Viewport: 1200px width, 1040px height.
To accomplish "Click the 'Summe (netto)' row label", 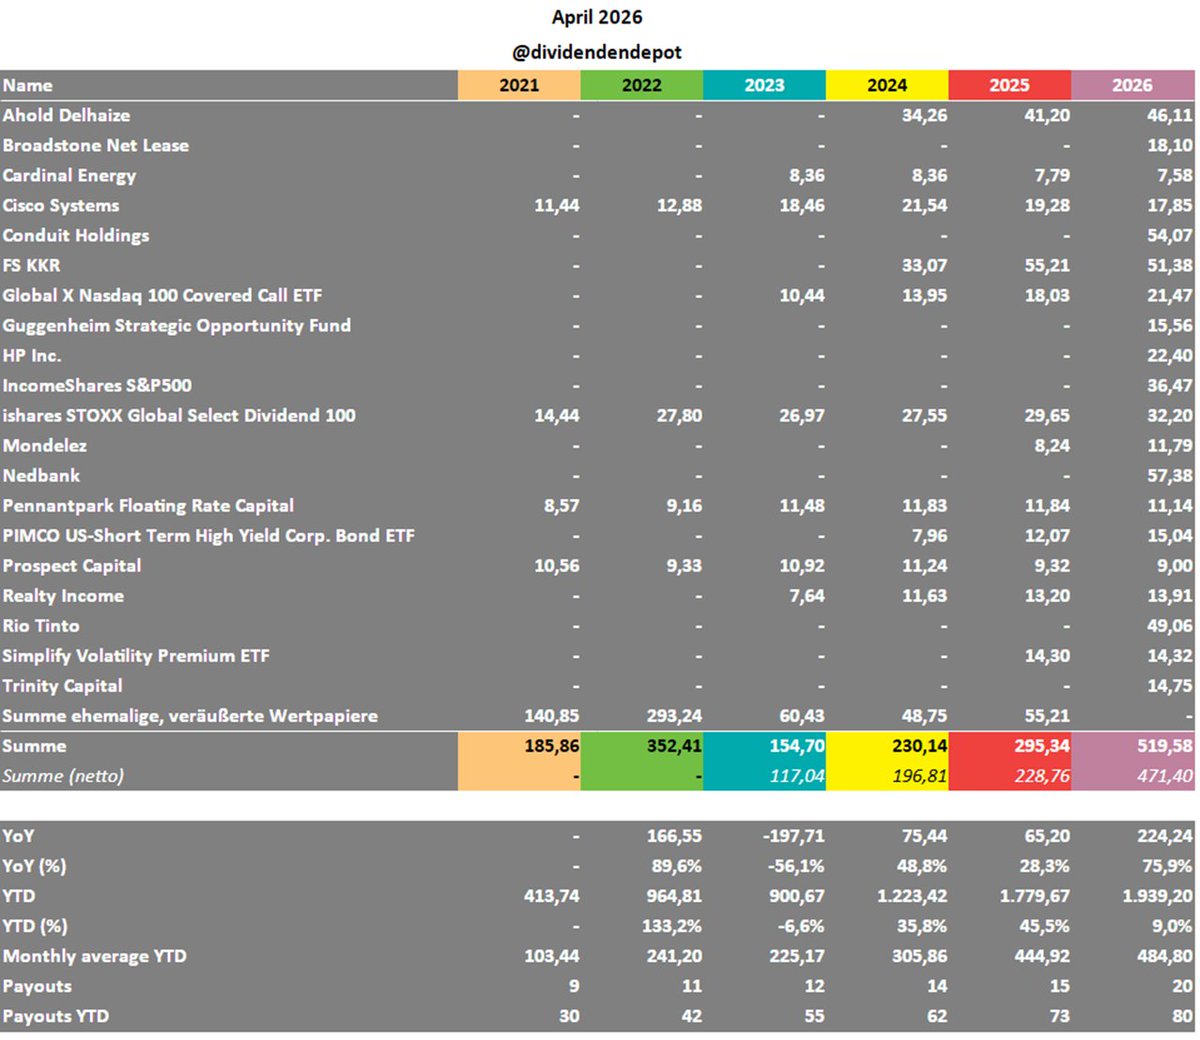I will pyautogui.click(x=63, y=775).
